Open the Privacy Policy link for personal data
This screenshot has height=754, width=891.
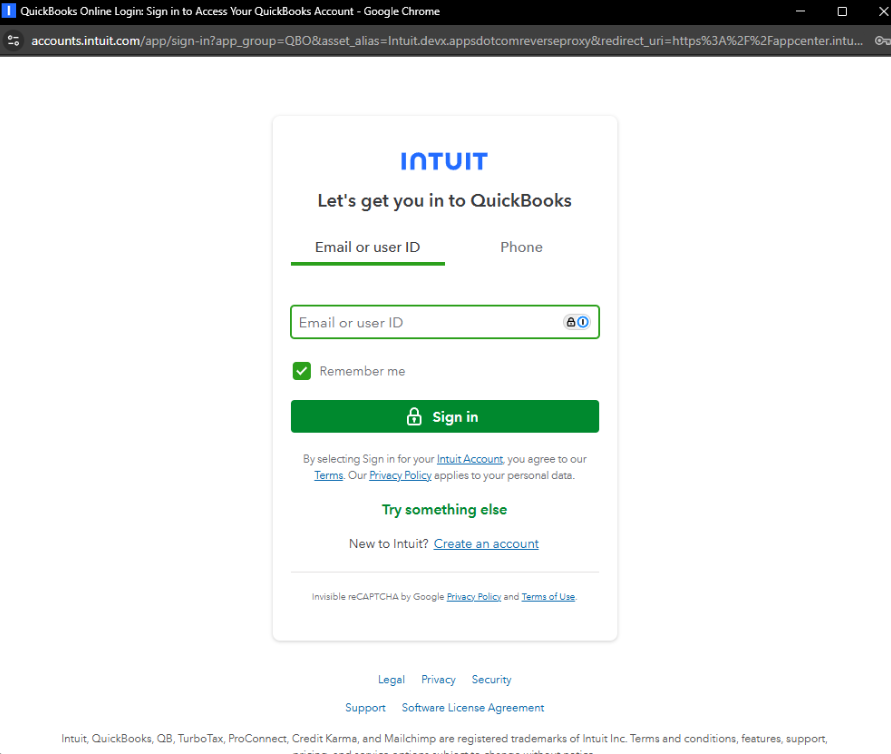coord(401,476)
